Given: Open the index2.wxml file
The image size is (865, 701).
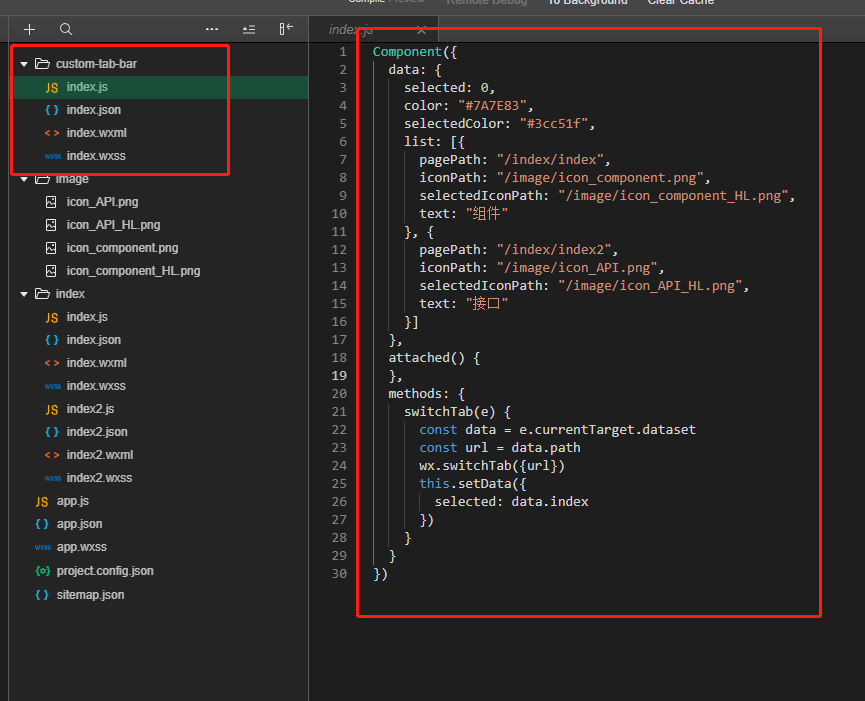Looking at the screenshot, I should click(x=100, y=455).
